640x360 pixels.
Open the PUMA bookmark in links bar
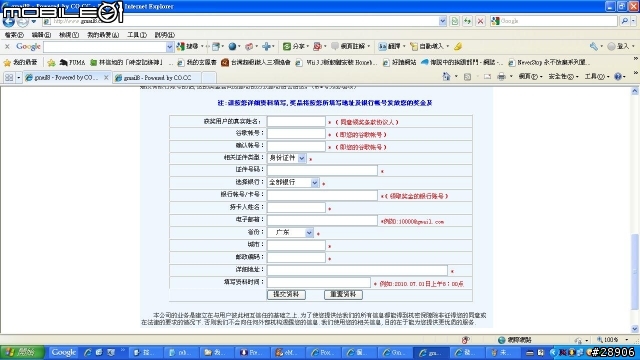coord(72,62)
